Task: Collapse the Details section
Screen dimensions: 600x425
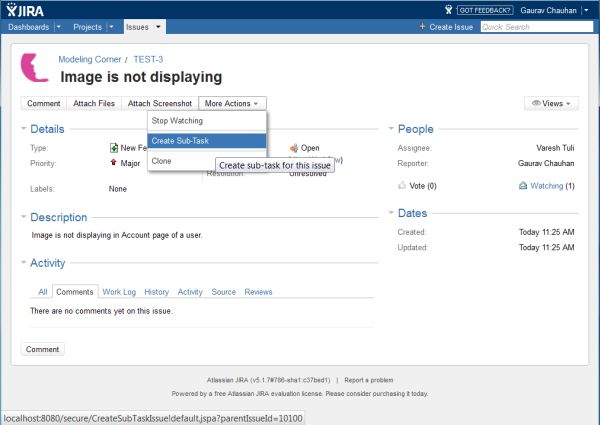Action: click(x=24, y=129)
